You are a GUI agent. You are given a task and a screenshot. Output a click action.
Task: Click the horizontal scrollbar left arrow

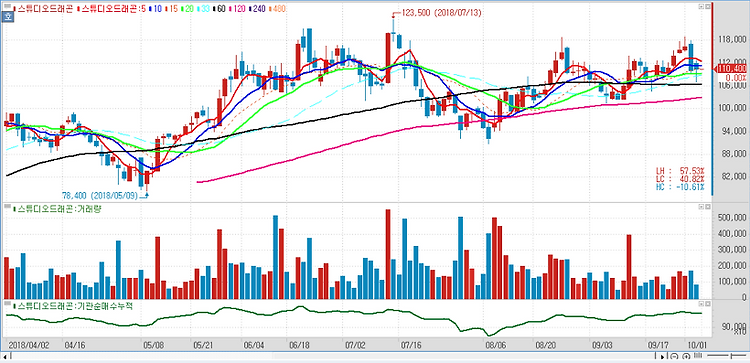tap(4, 357)
